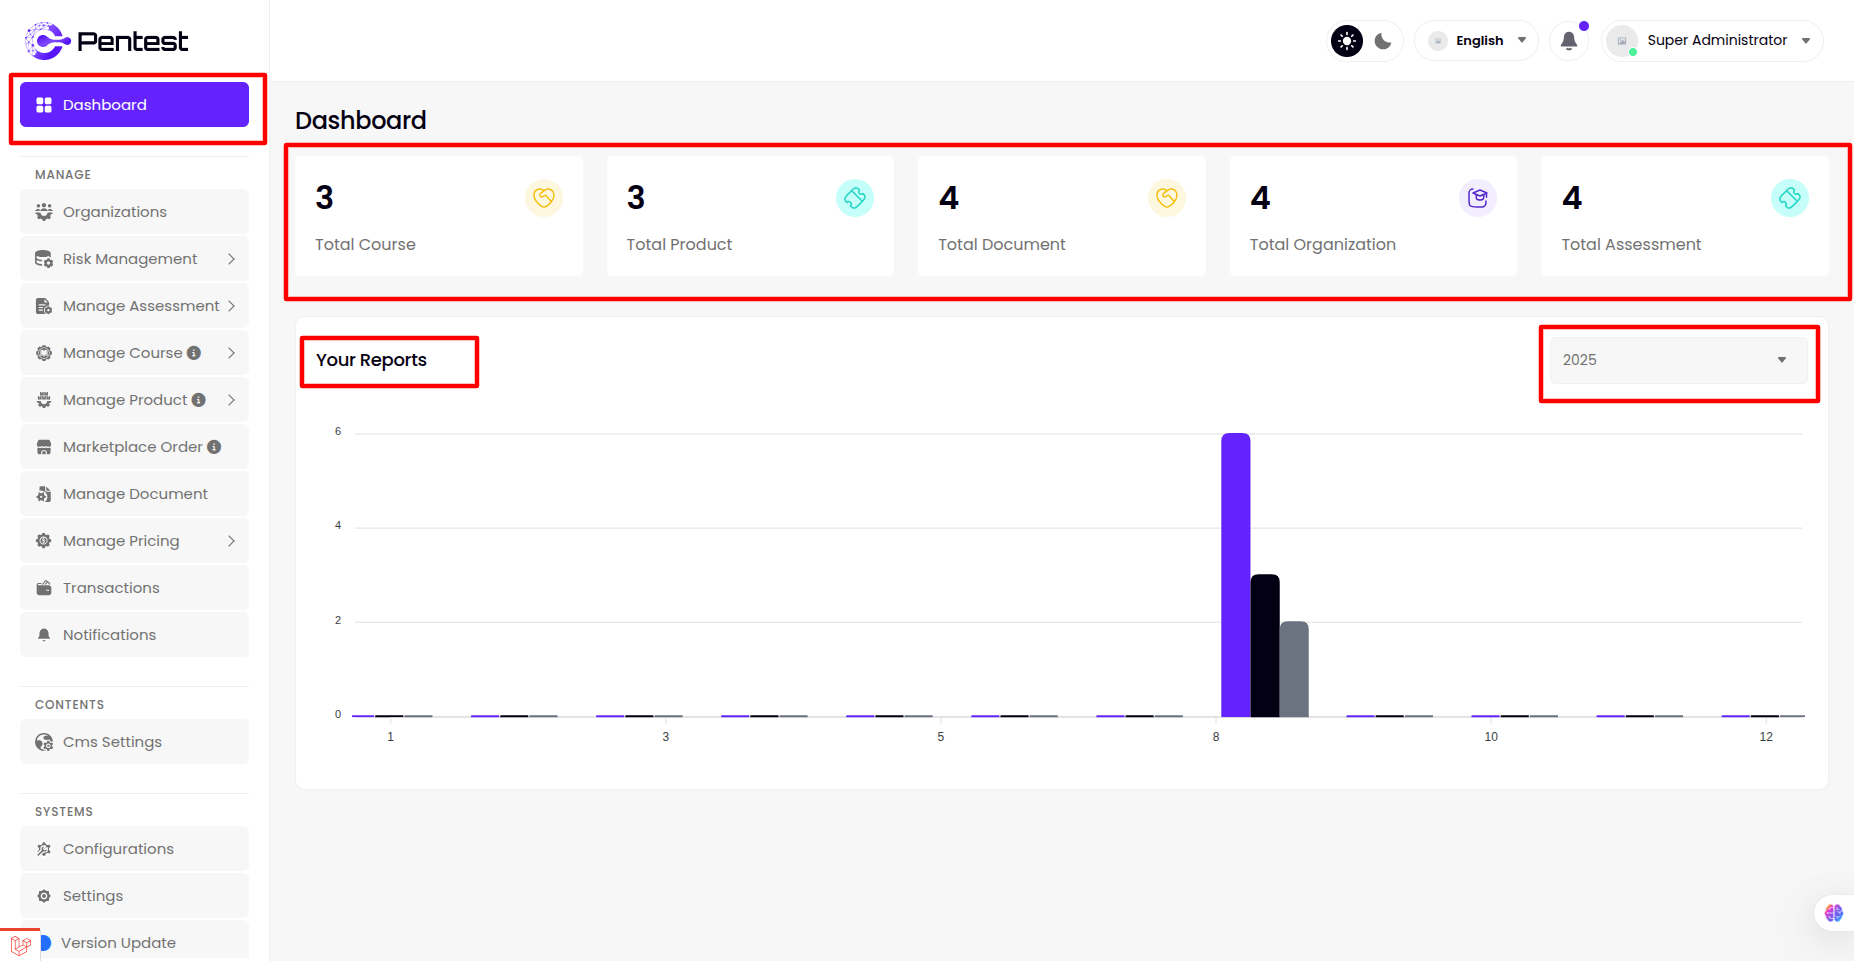
Task: Click the Pentest logo
Action: [106, 41]
